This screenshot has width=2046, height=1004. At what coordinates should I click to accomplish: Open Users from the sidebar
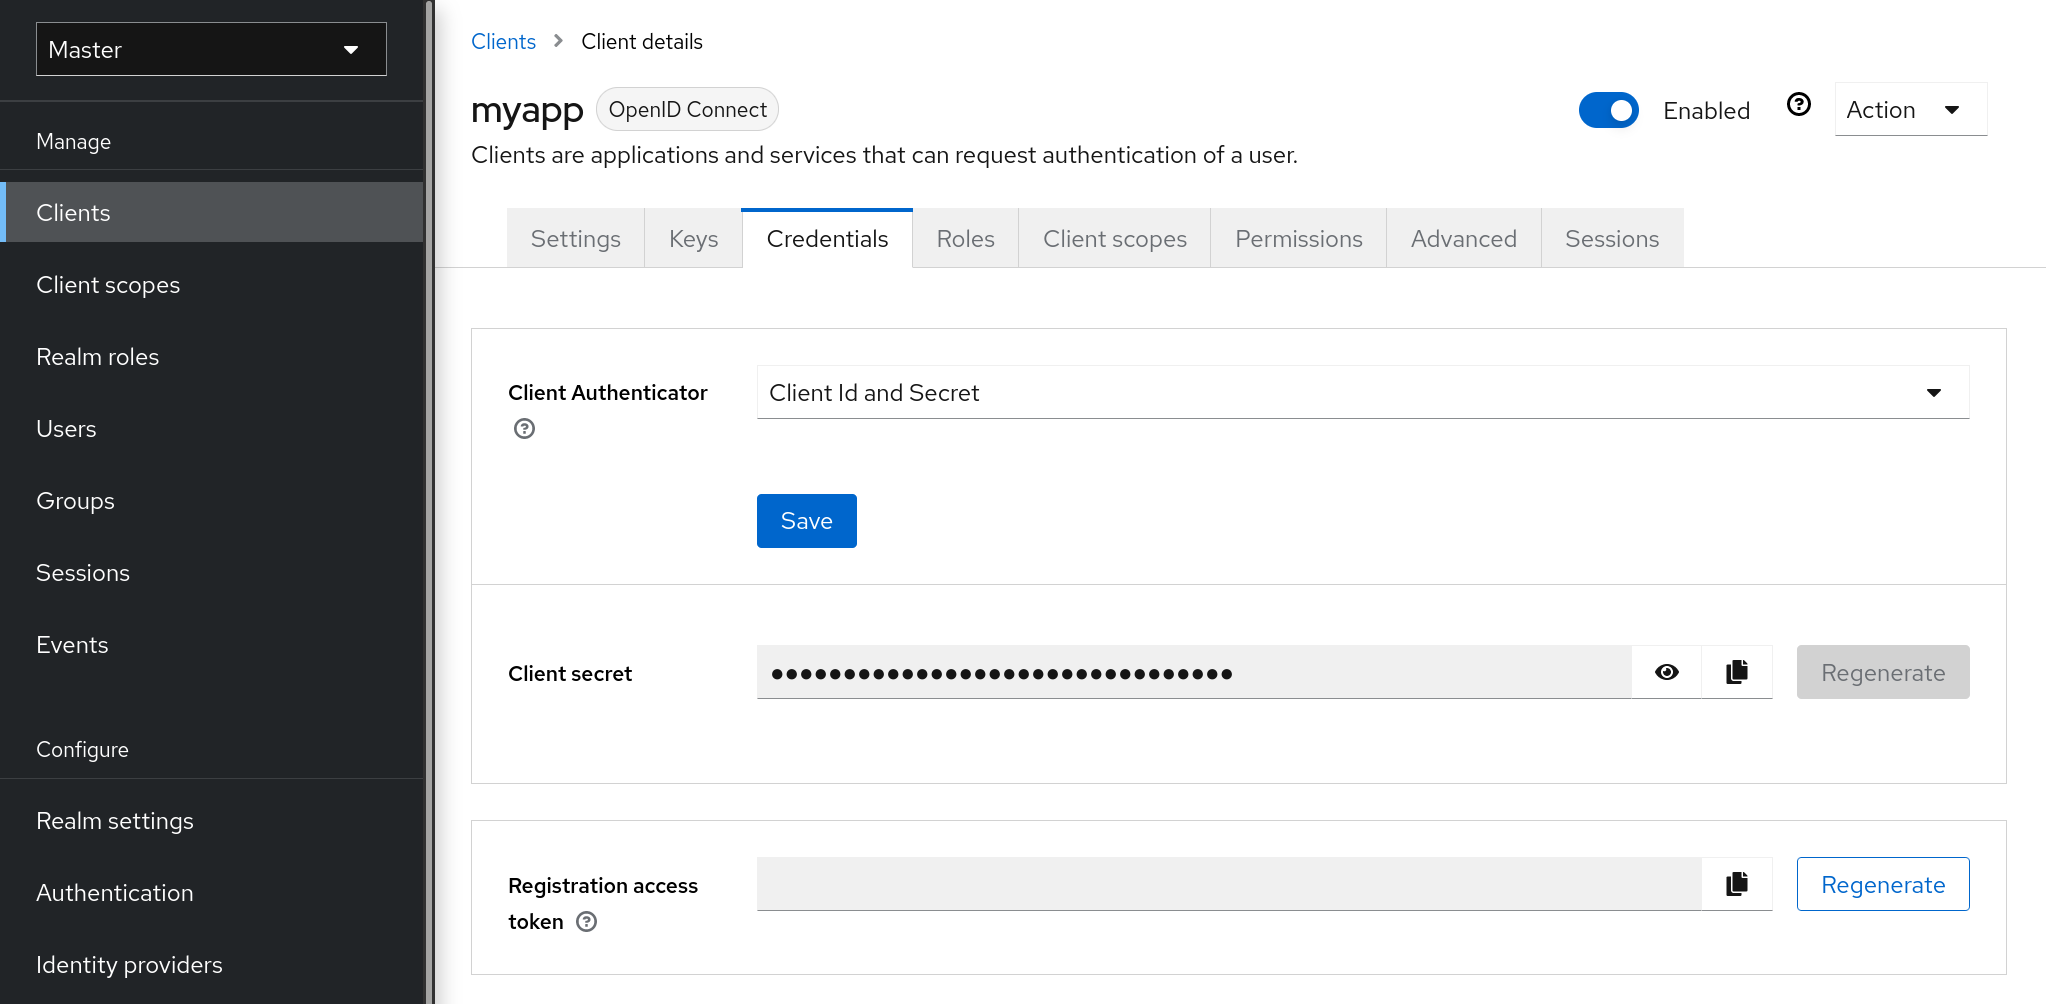tap(66, 428)
